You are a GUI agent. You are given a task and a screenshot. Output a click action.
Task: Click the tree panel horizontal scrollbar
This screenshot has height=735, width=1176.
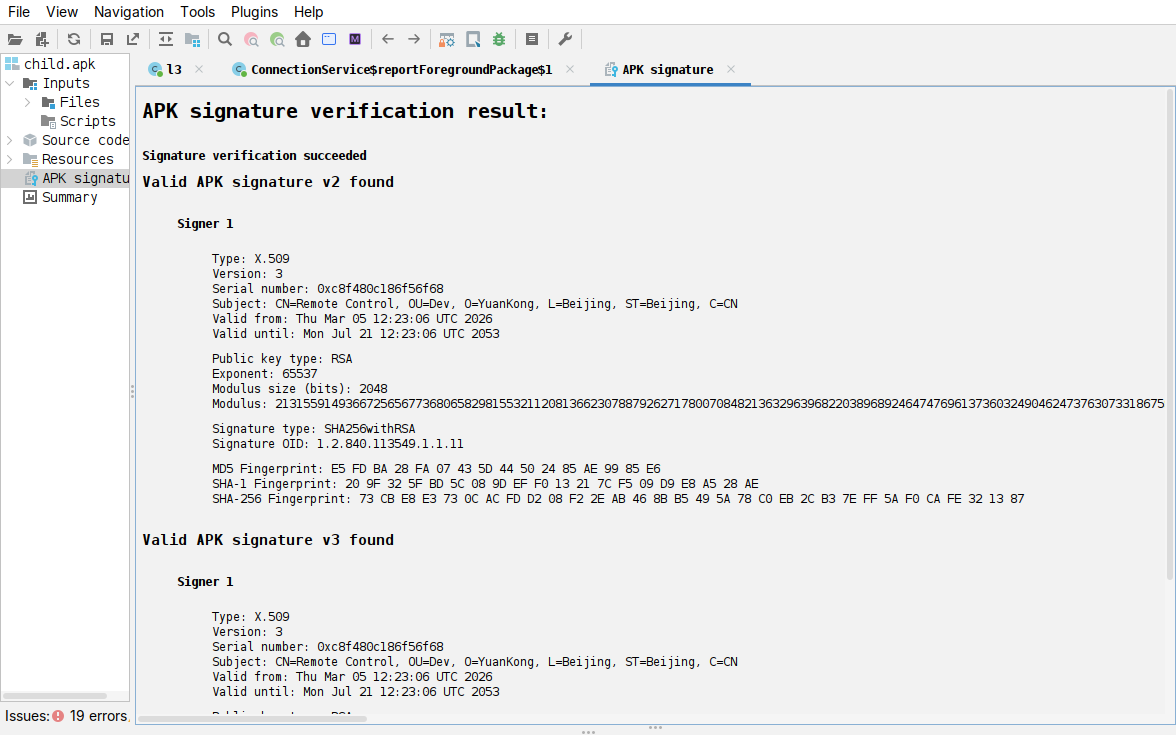coord(55,696)
